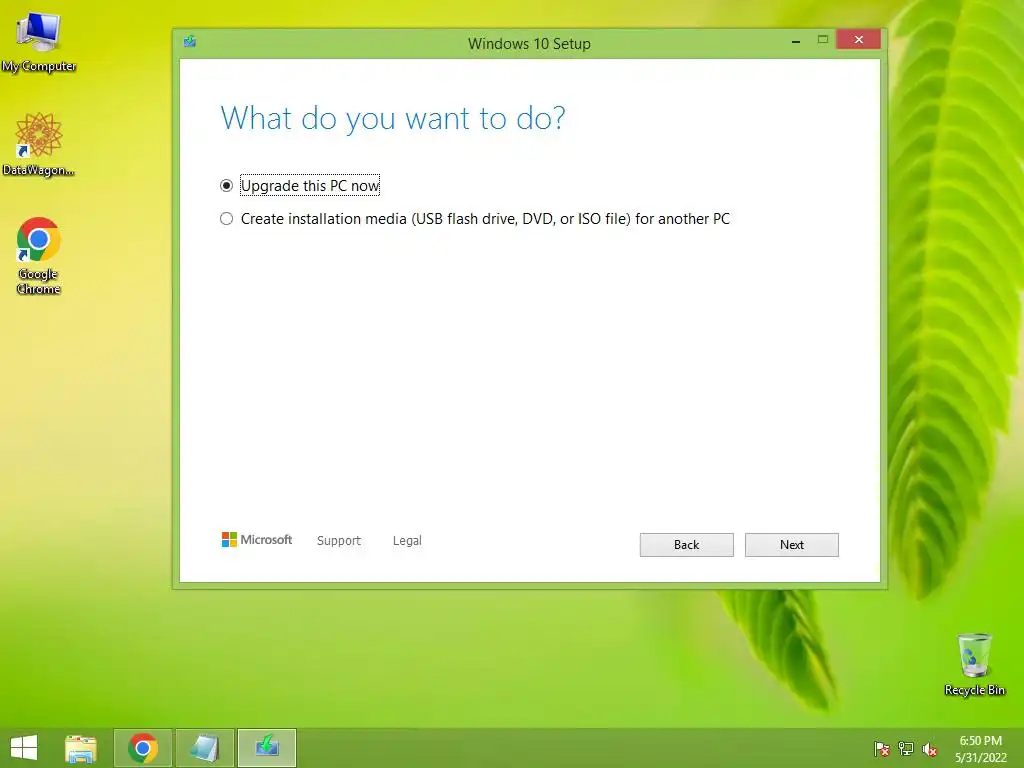Open the Legal link
The width and height of the screenshot is (1024, 768).
(x=407, y=541)
